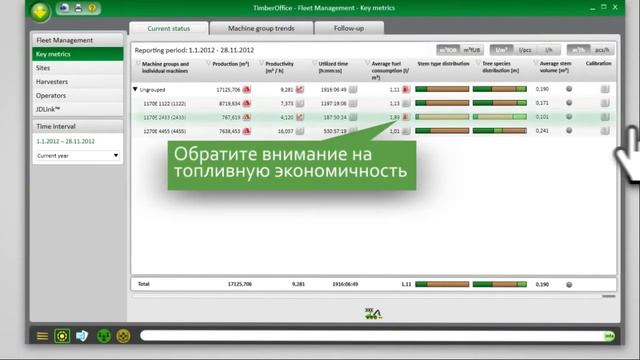Screen dimensions: 640x360
Task: Open calibration icon for 1270E 4455 row
Action: click(605, 131)
